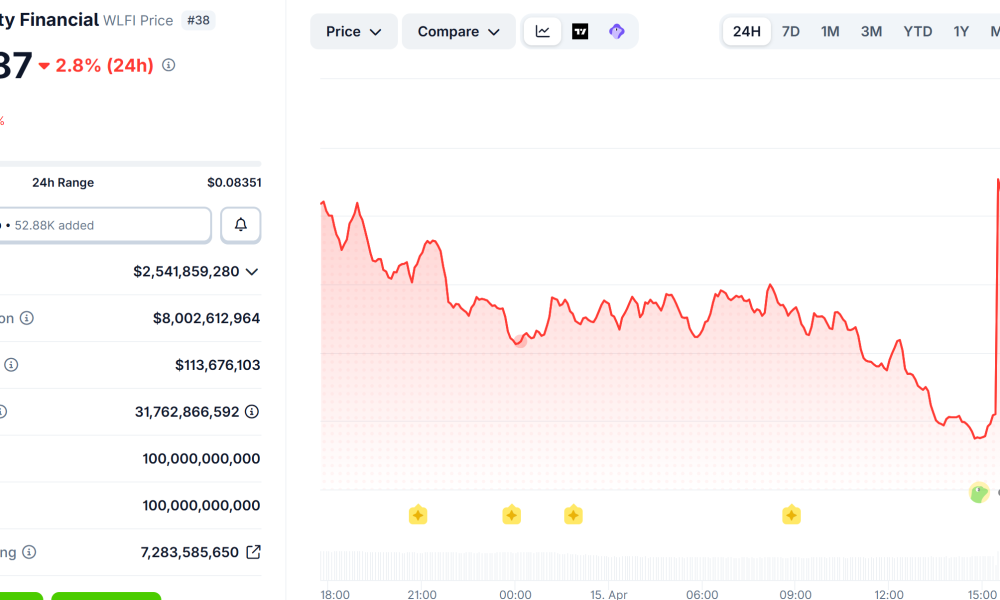Screen dimensions: 1000x600
Task: Enable the 1Y view
Action: click(960, 31)
